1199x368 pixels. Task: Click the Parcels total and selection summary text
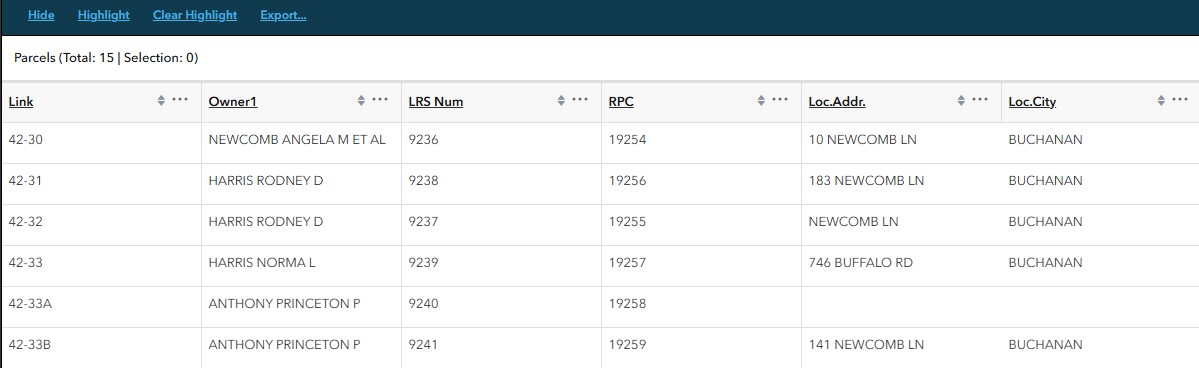point(106,58)
